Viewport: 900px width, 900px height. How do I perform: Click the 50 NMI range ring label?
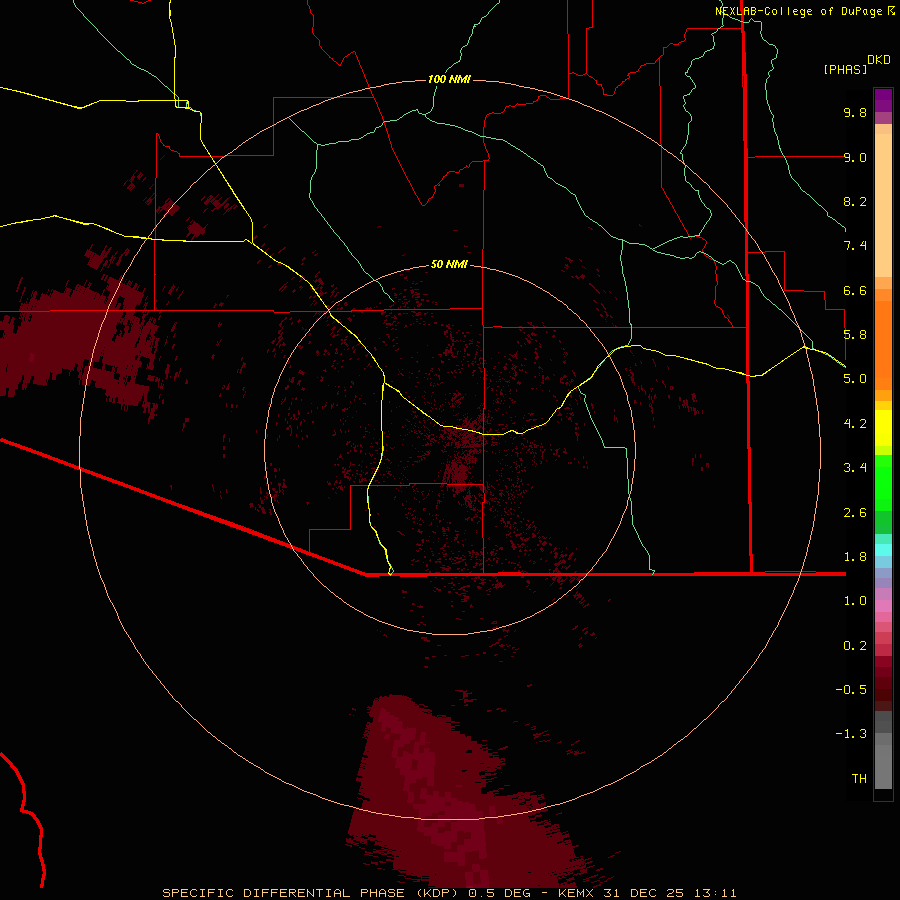[x=449, y=265]
